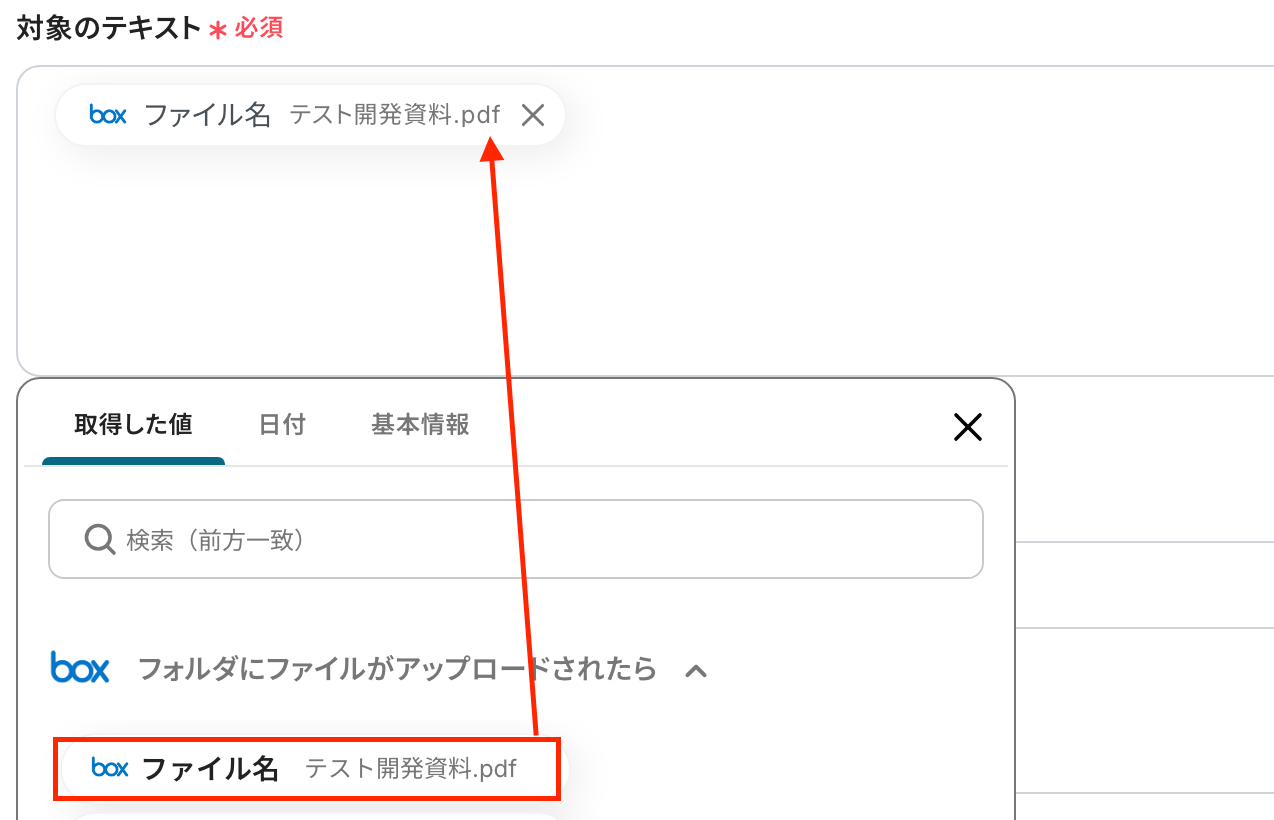The height and width of the screenshot is (820, 1274).
Task: Remove the ファイル名 chip using its X icon
Action: [x=533, y=116]
